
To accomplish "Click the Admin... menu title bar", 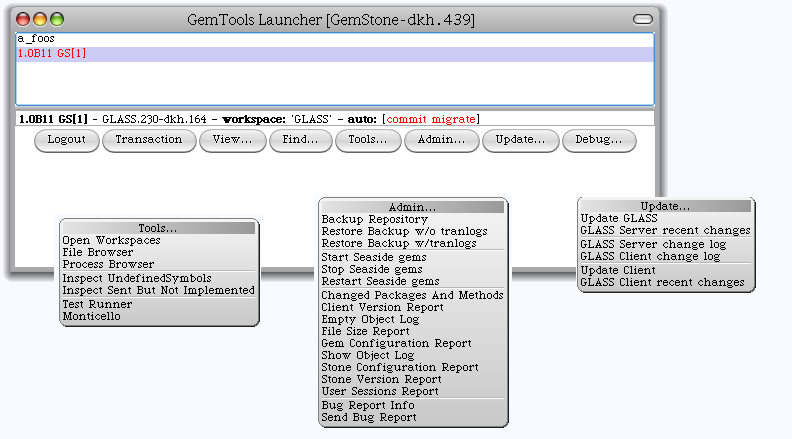I will 413,207.
